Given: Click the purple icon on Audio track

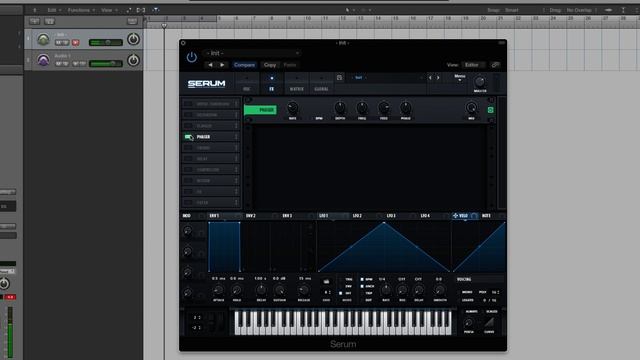Looking at the screenshot, I should point(43,60).
